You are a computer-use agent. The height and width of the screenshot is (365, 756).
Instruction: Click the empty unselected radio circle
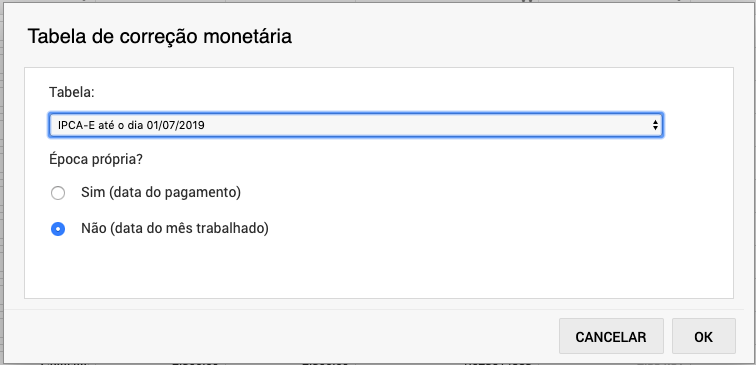58,193
